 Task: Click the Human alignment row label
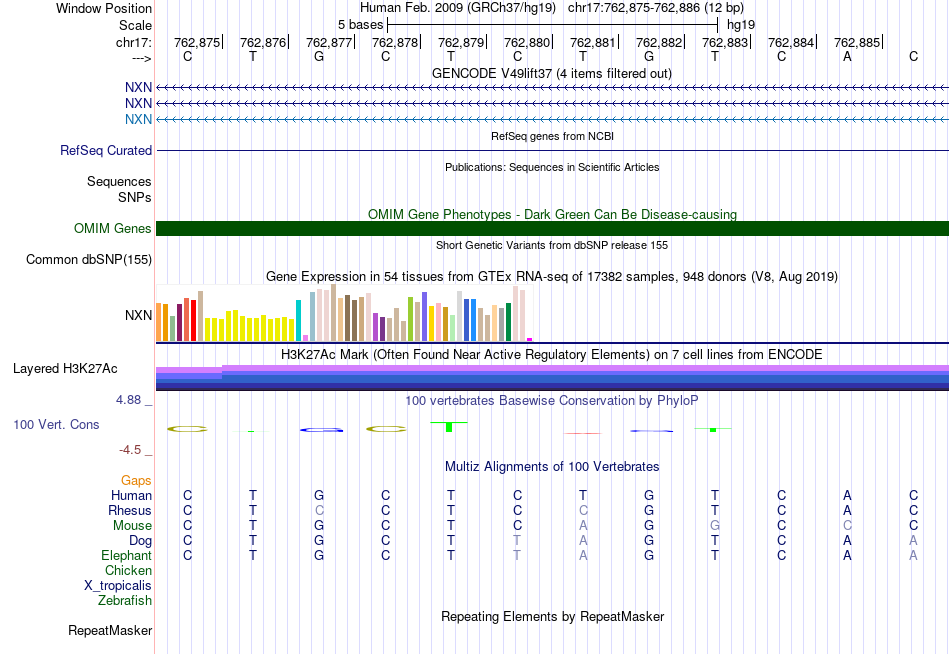[131, 495]
